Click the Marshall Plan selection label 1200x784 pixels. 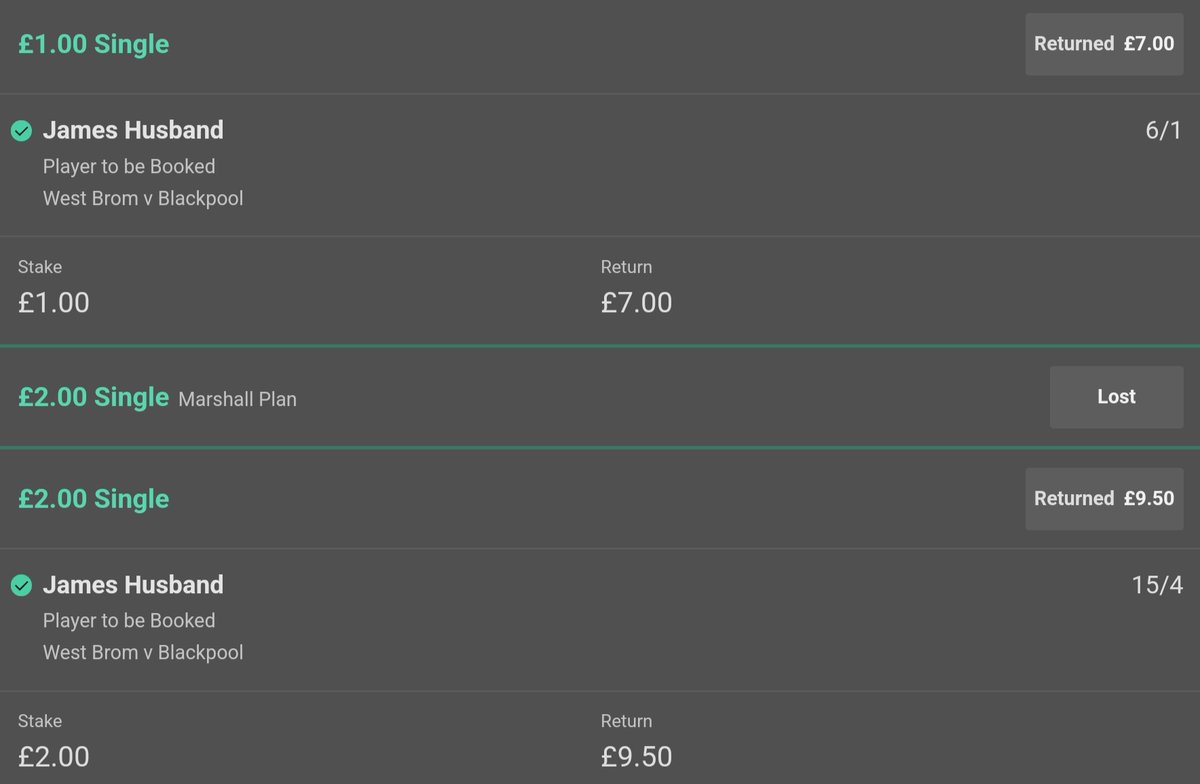tap(238, 399)
